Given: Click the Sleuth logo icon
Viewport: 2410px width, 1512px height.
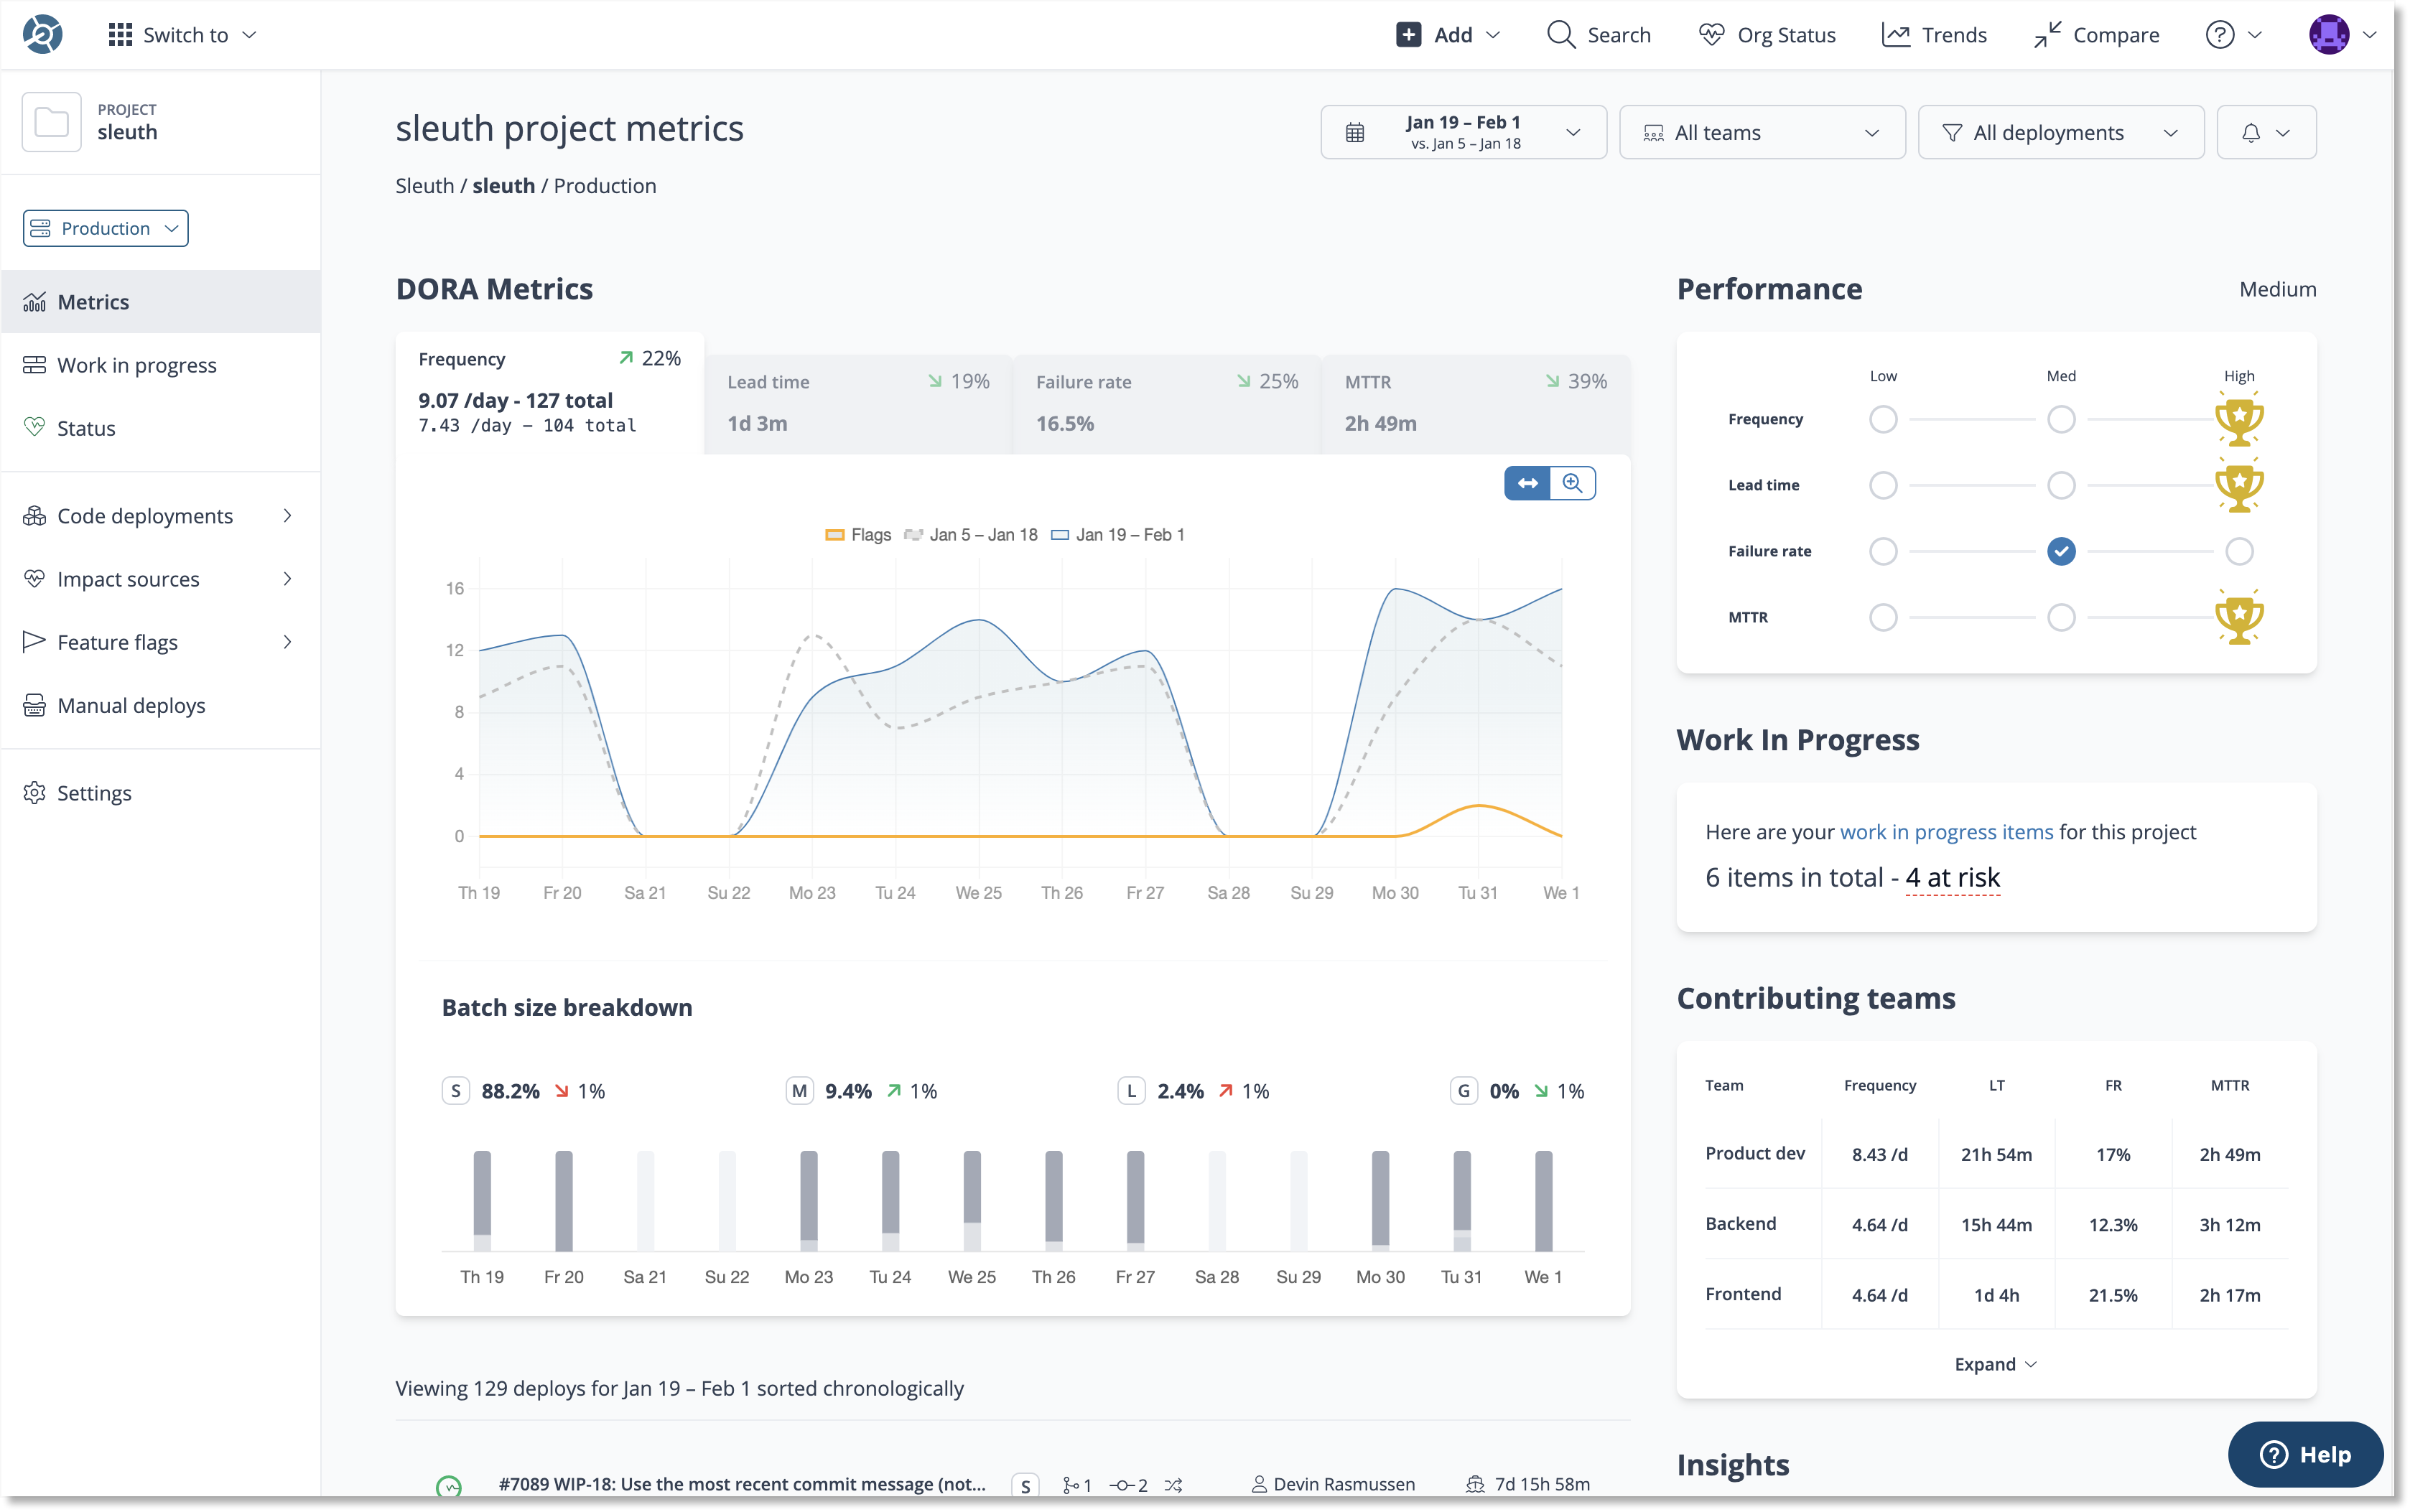Looking at the screenshot, I should [x=42, y=34].
